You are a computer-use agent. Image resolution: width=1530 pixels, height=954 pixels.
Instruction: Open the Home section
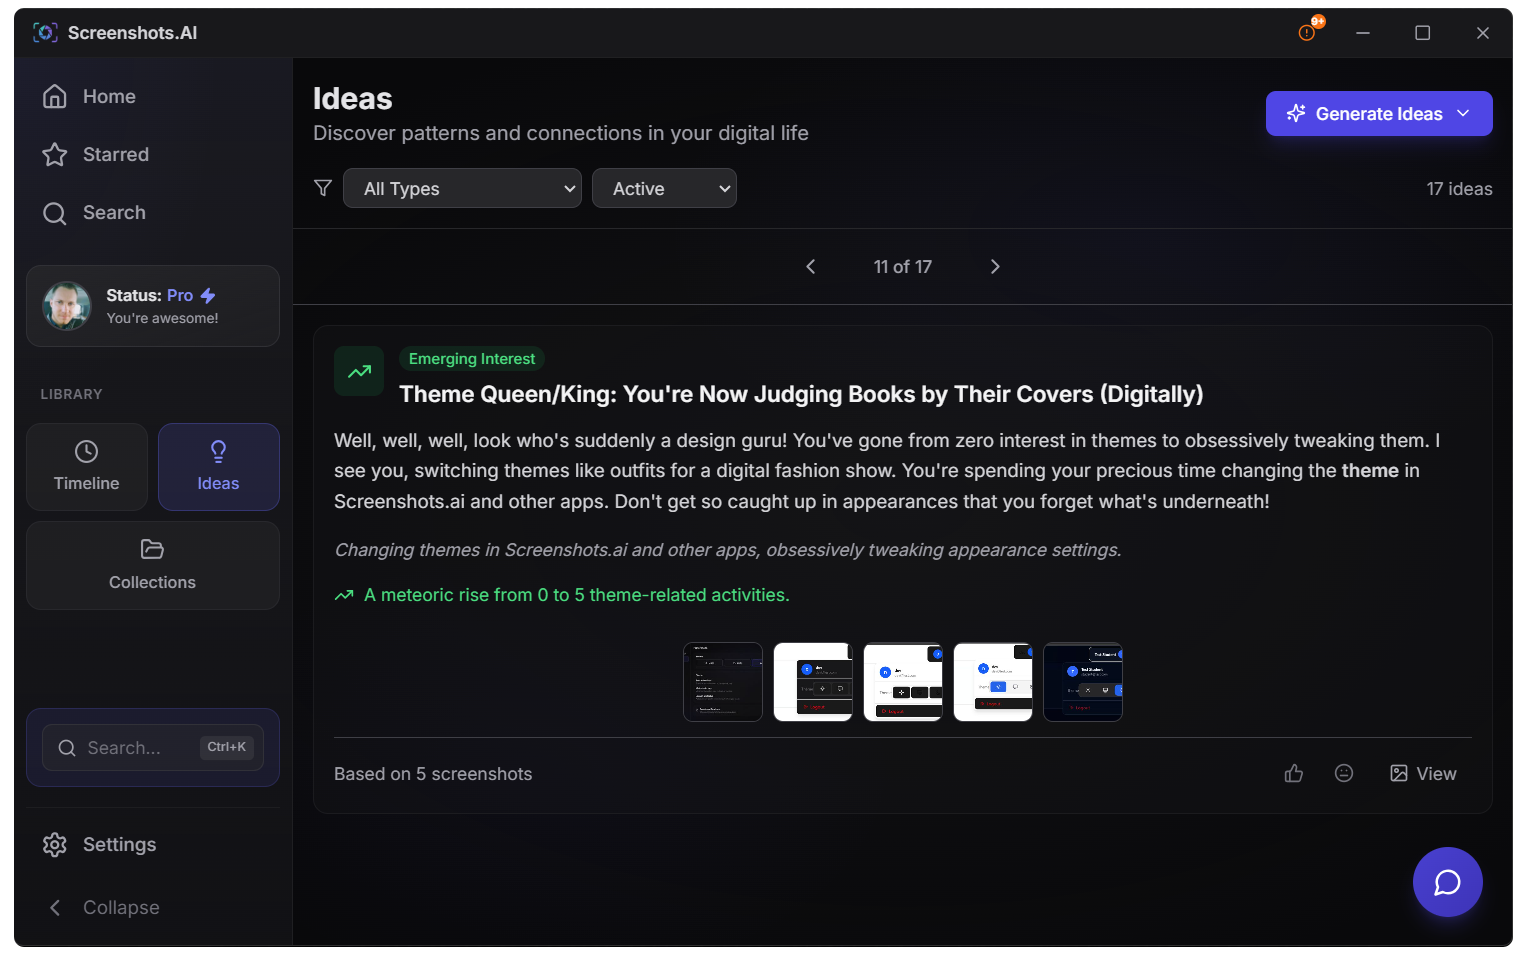108,96
